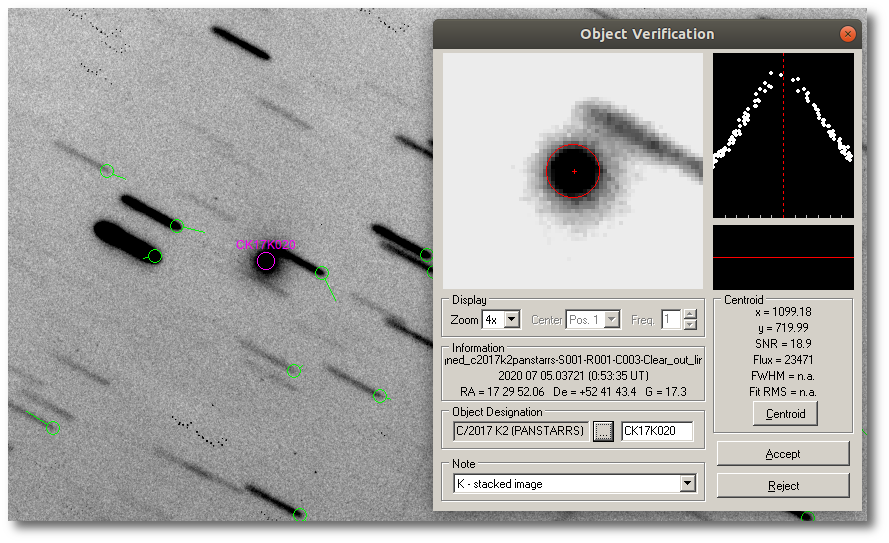Increase the Freq. value with up arrow
Screen dimensions: 889x543
(x=690, y=314)
